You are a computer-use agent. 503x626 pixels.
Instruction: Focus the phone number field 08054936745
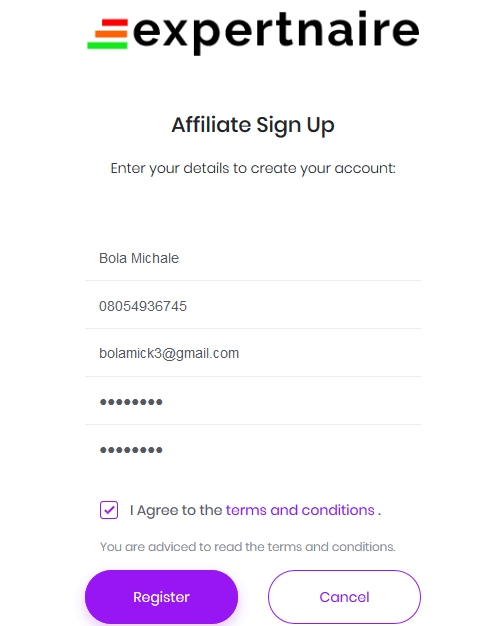253,306
